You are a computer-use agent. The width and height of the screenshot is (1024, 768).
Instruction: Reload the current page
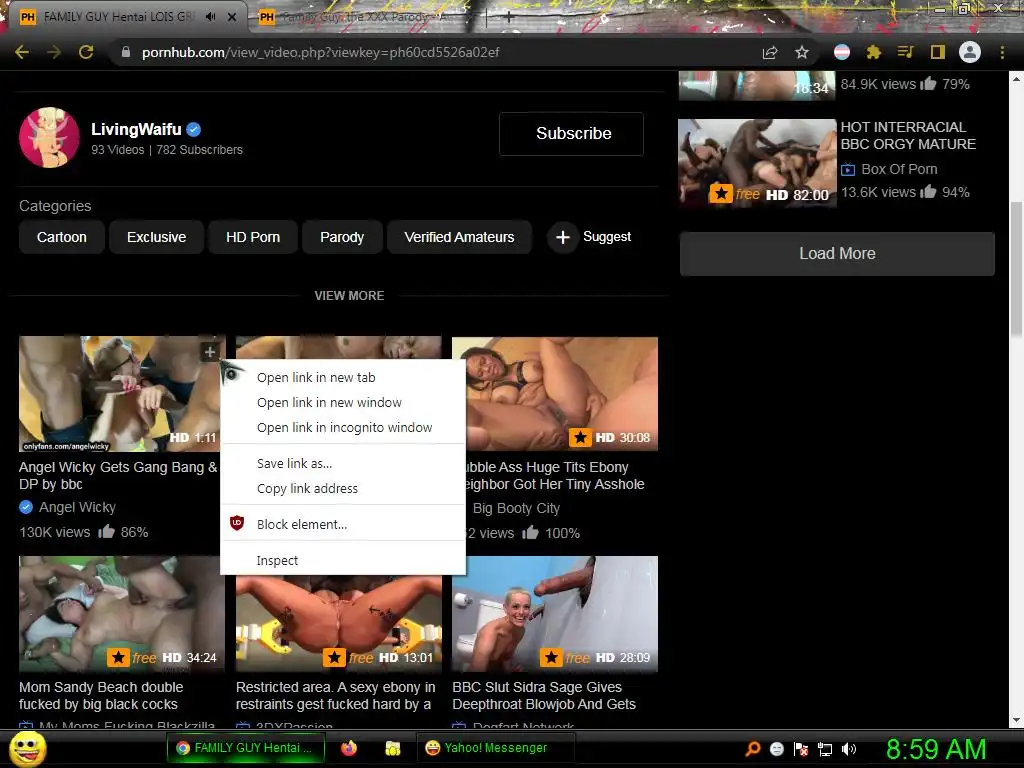point(86,52)
